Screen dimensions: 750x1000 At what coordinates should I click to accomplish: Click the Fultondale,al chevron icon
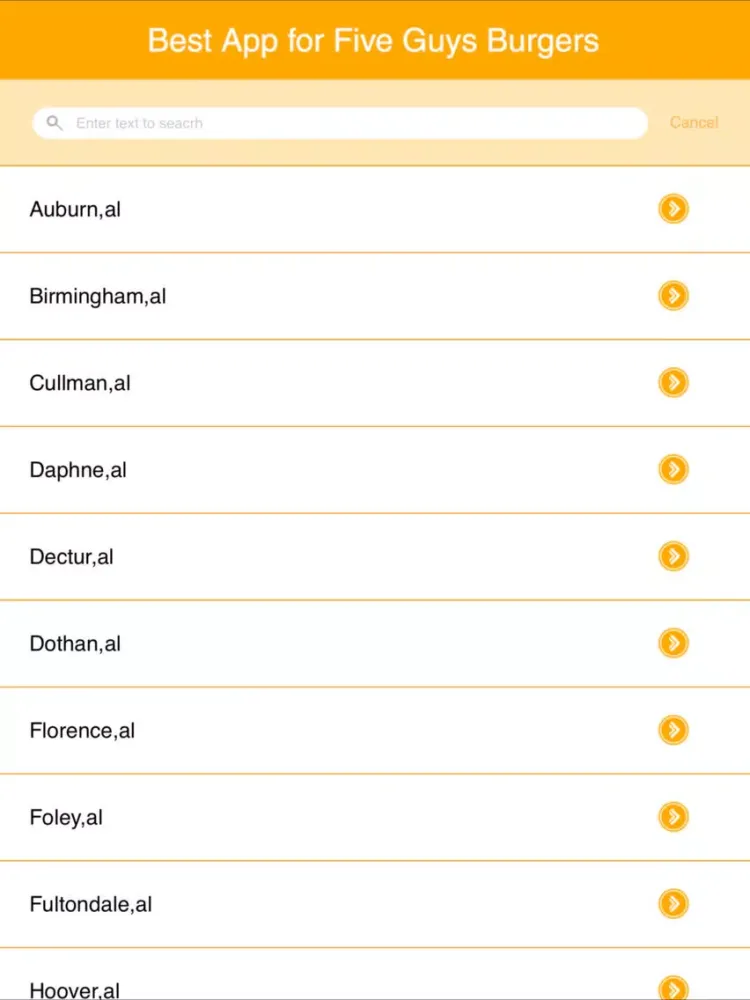[673, 904]
